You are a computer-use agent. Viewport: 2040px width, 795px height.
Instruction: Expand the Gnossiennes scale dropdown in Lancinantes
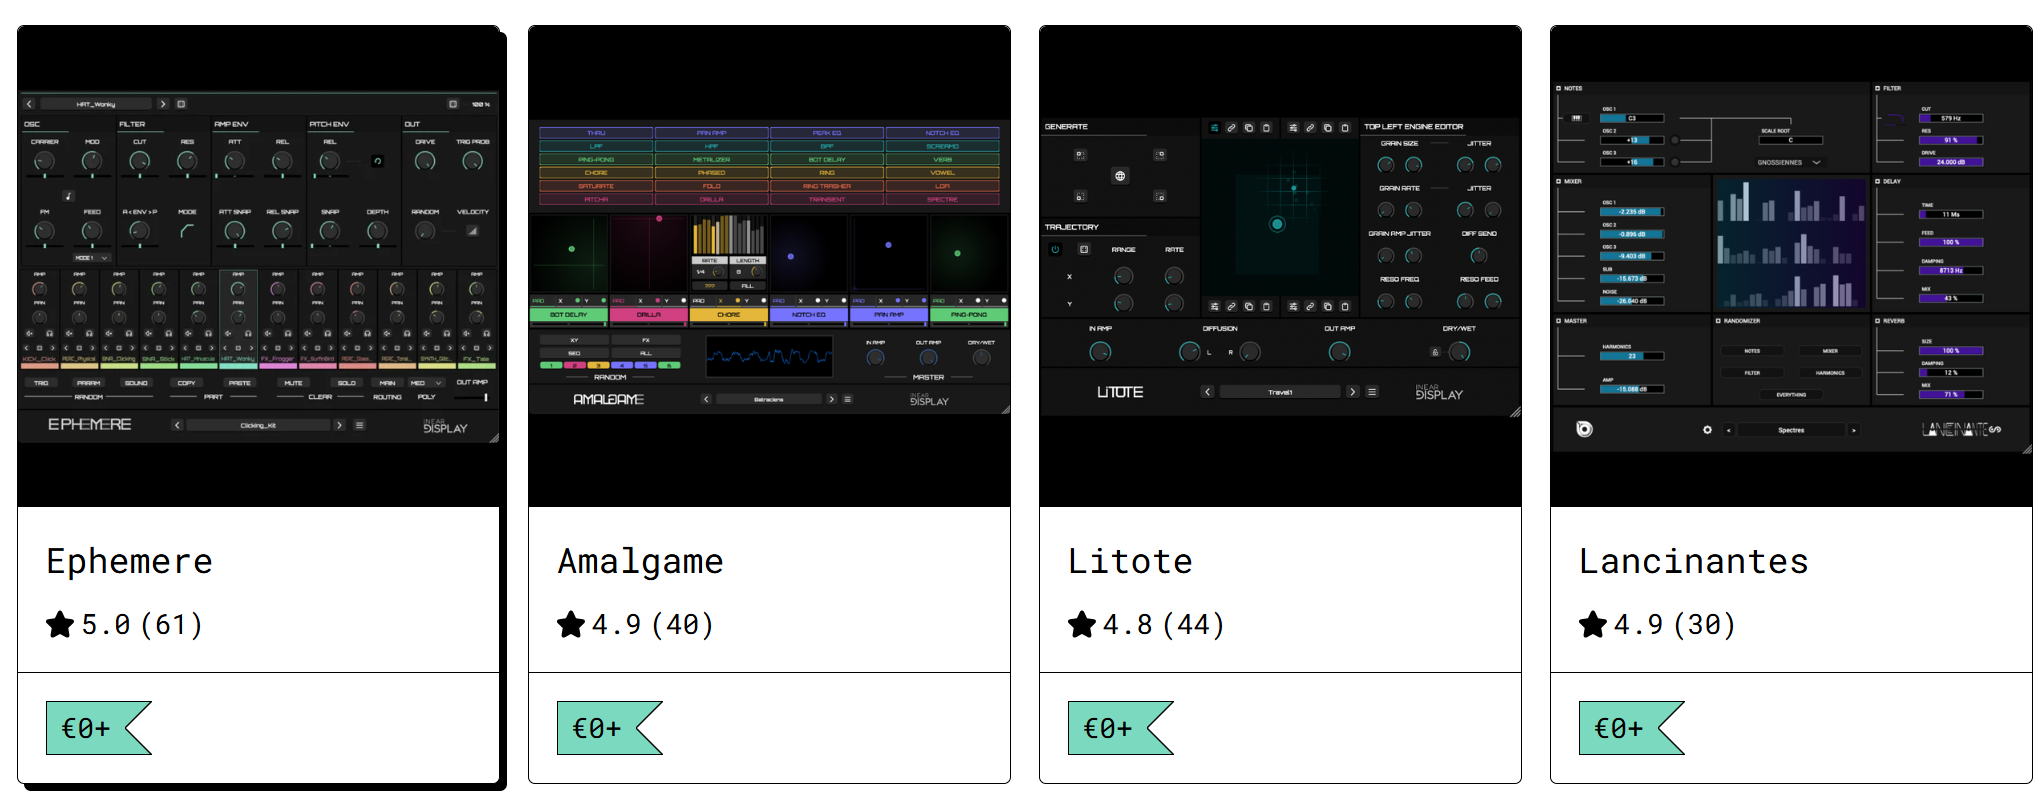point(1817,162)
